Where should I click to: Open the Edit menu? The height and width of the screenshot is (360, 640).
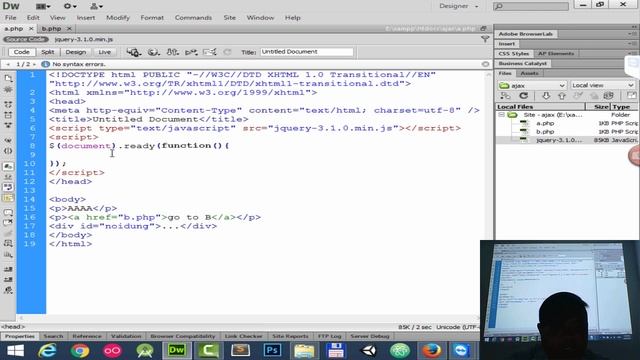pyautogui.click(x=33, y=18)
